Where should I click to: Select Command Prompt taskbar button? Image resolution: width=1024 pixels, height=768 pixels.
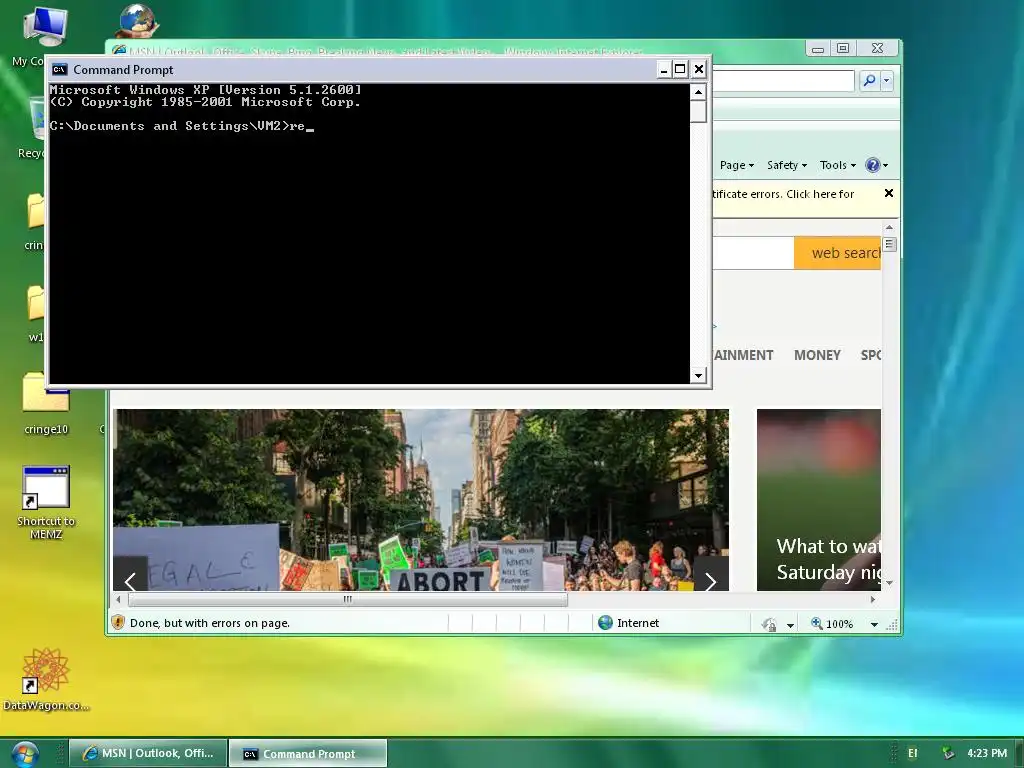tap(308, 754)
